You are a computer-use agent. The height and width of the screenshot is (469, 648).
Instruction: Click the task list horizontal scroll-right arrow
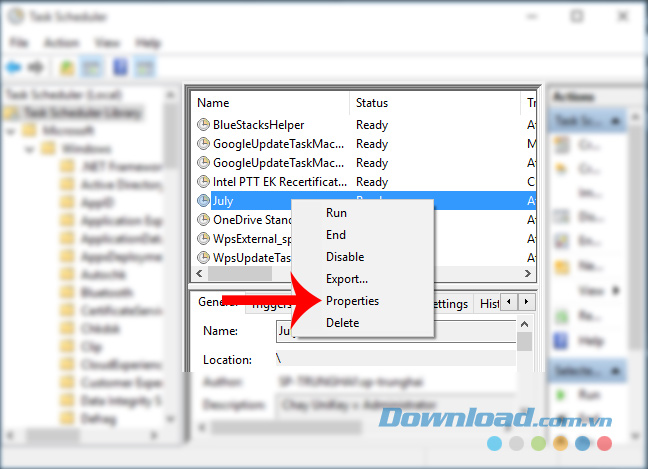coord(527,273)
